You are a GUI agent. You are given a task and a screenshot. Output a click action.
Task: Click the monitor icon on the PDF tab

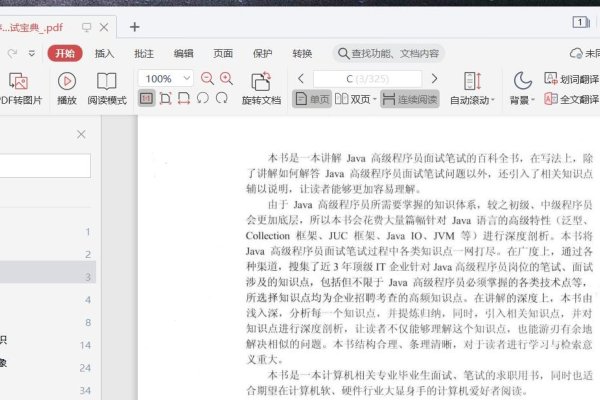[x=86, y=27]
